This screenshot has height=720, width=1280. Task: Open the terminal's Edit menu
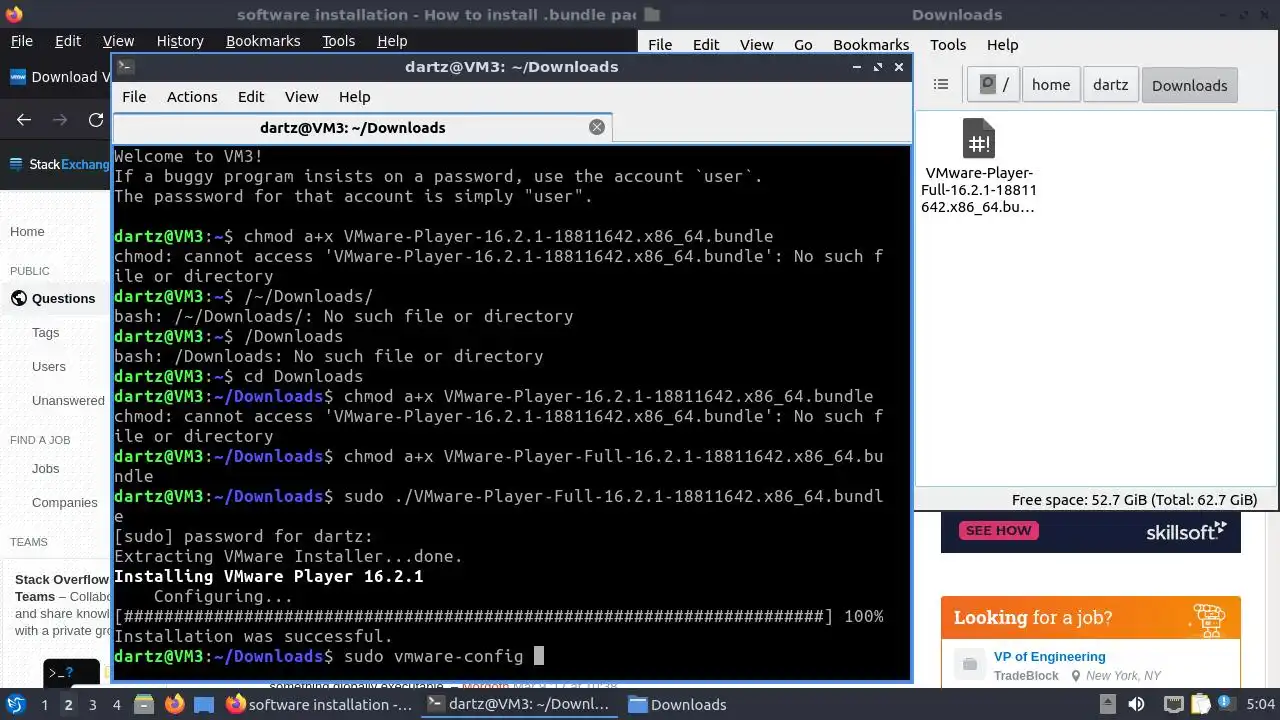251,97
